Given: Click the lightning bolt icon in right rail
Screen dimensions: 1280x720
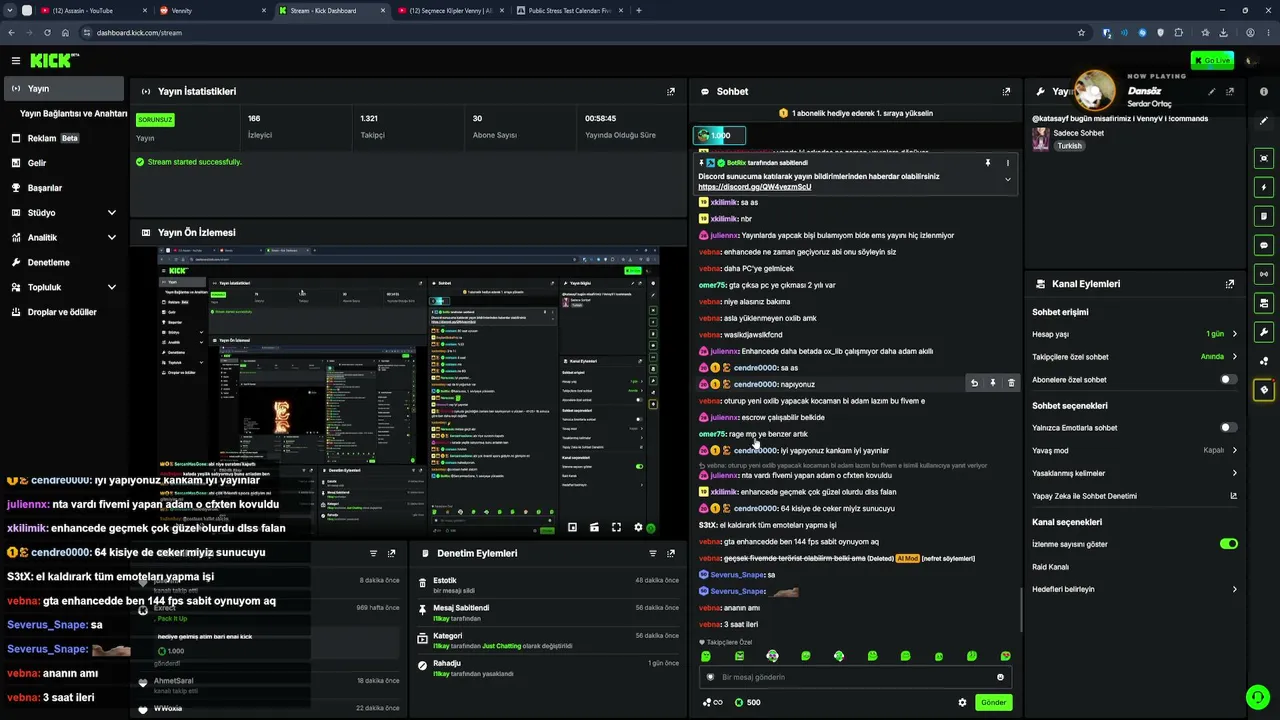Looking at the screenshot, I should click(x=1264, y=187).
